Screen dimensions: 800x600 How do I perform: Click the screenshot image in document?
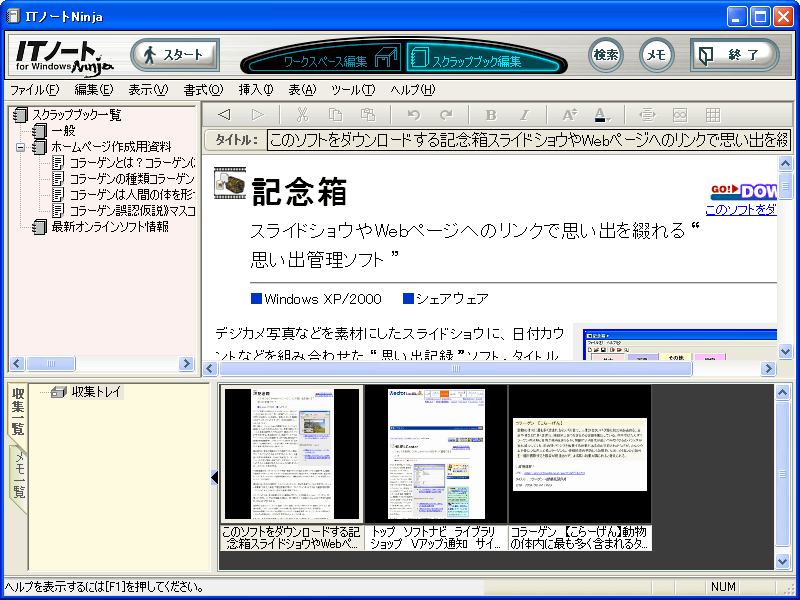(680, 344)
